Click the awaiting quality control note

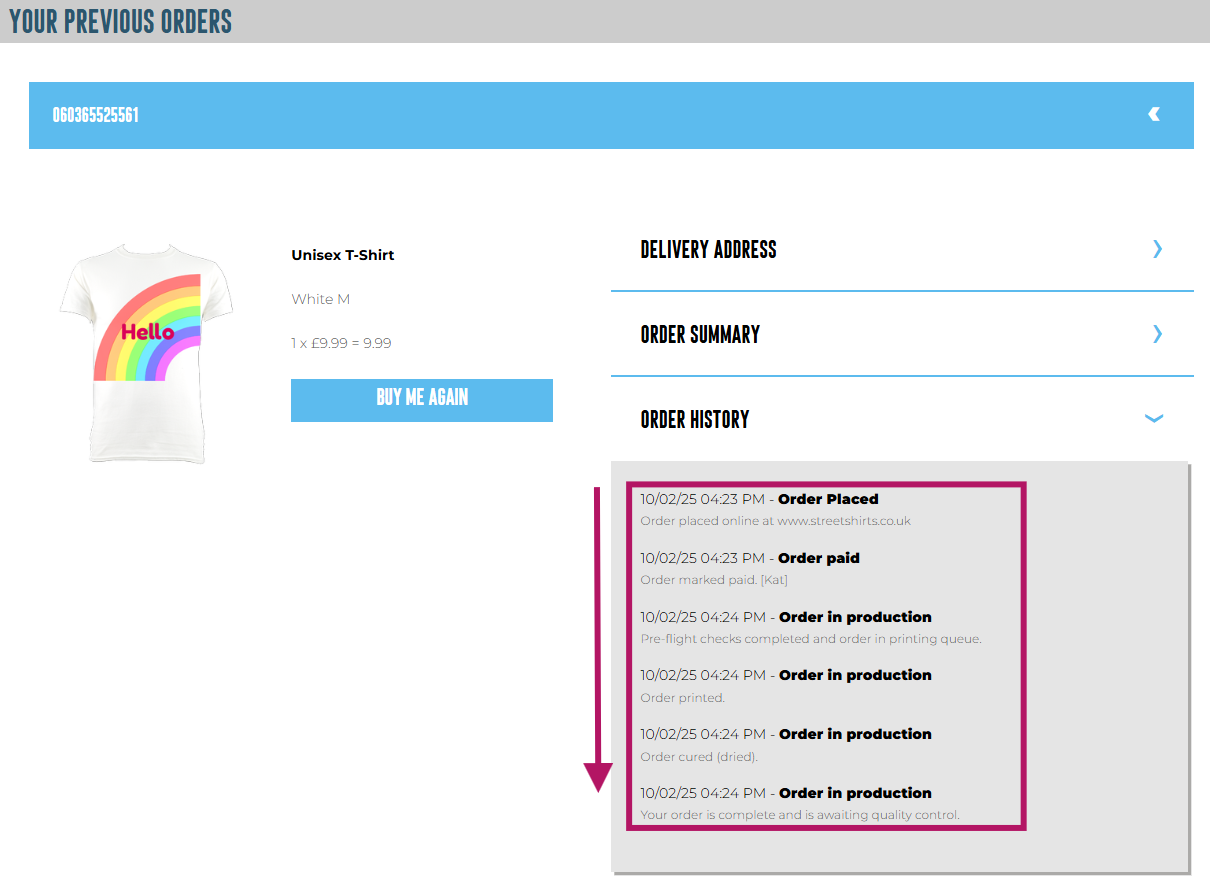pyautogui.click(x=799, y=815)
